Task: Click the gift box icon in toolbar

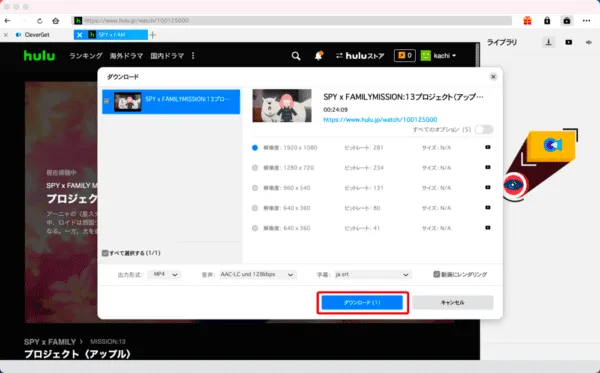Action: (527, 21)
